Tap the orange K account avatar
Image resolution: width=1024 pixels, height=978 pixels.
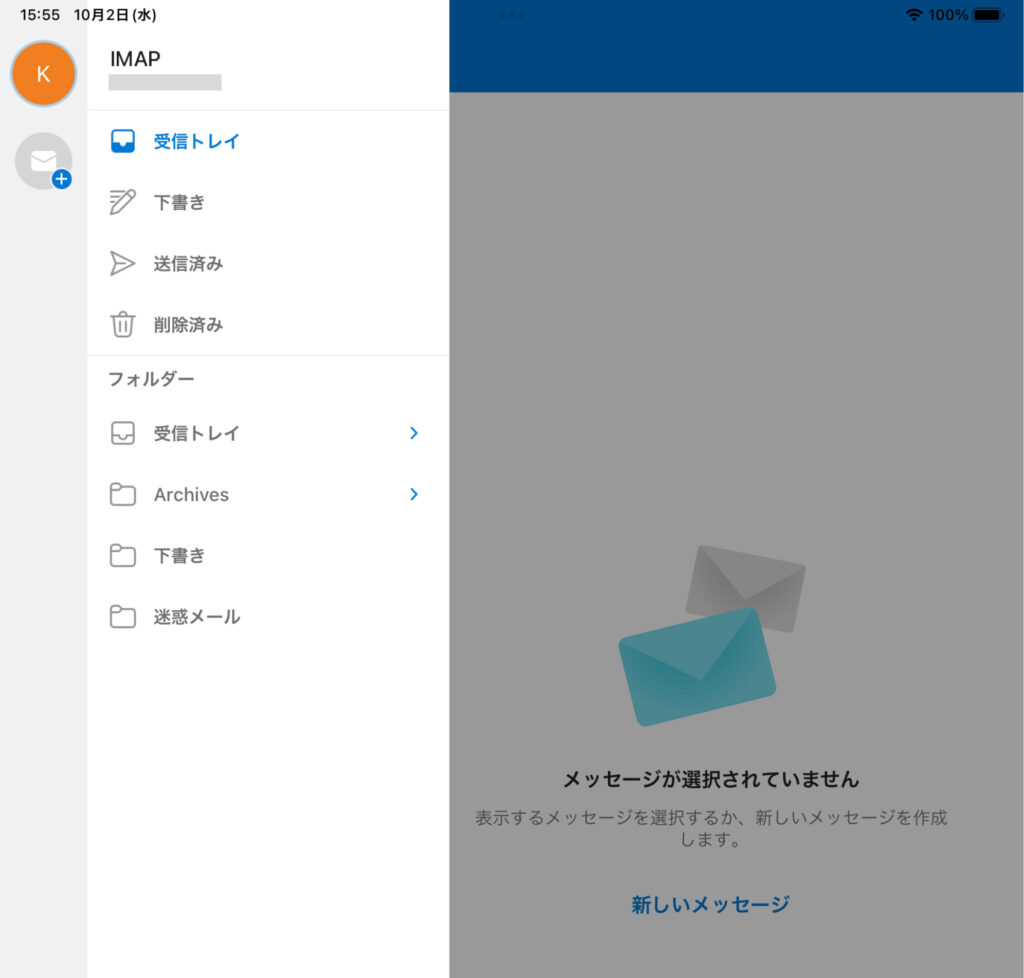coord(43,74)
